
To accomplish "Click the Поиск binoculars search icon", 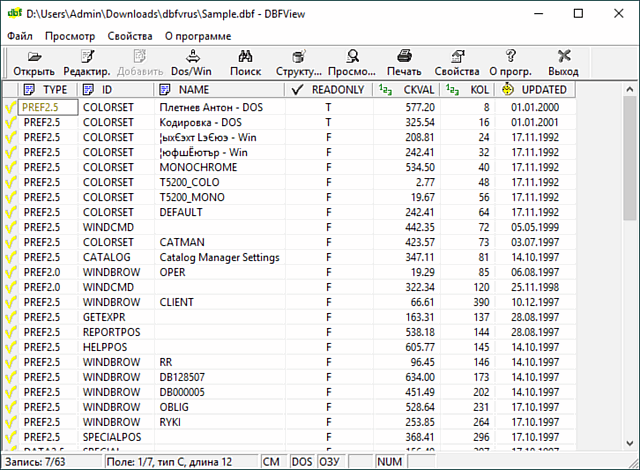I will coord(245,57).
